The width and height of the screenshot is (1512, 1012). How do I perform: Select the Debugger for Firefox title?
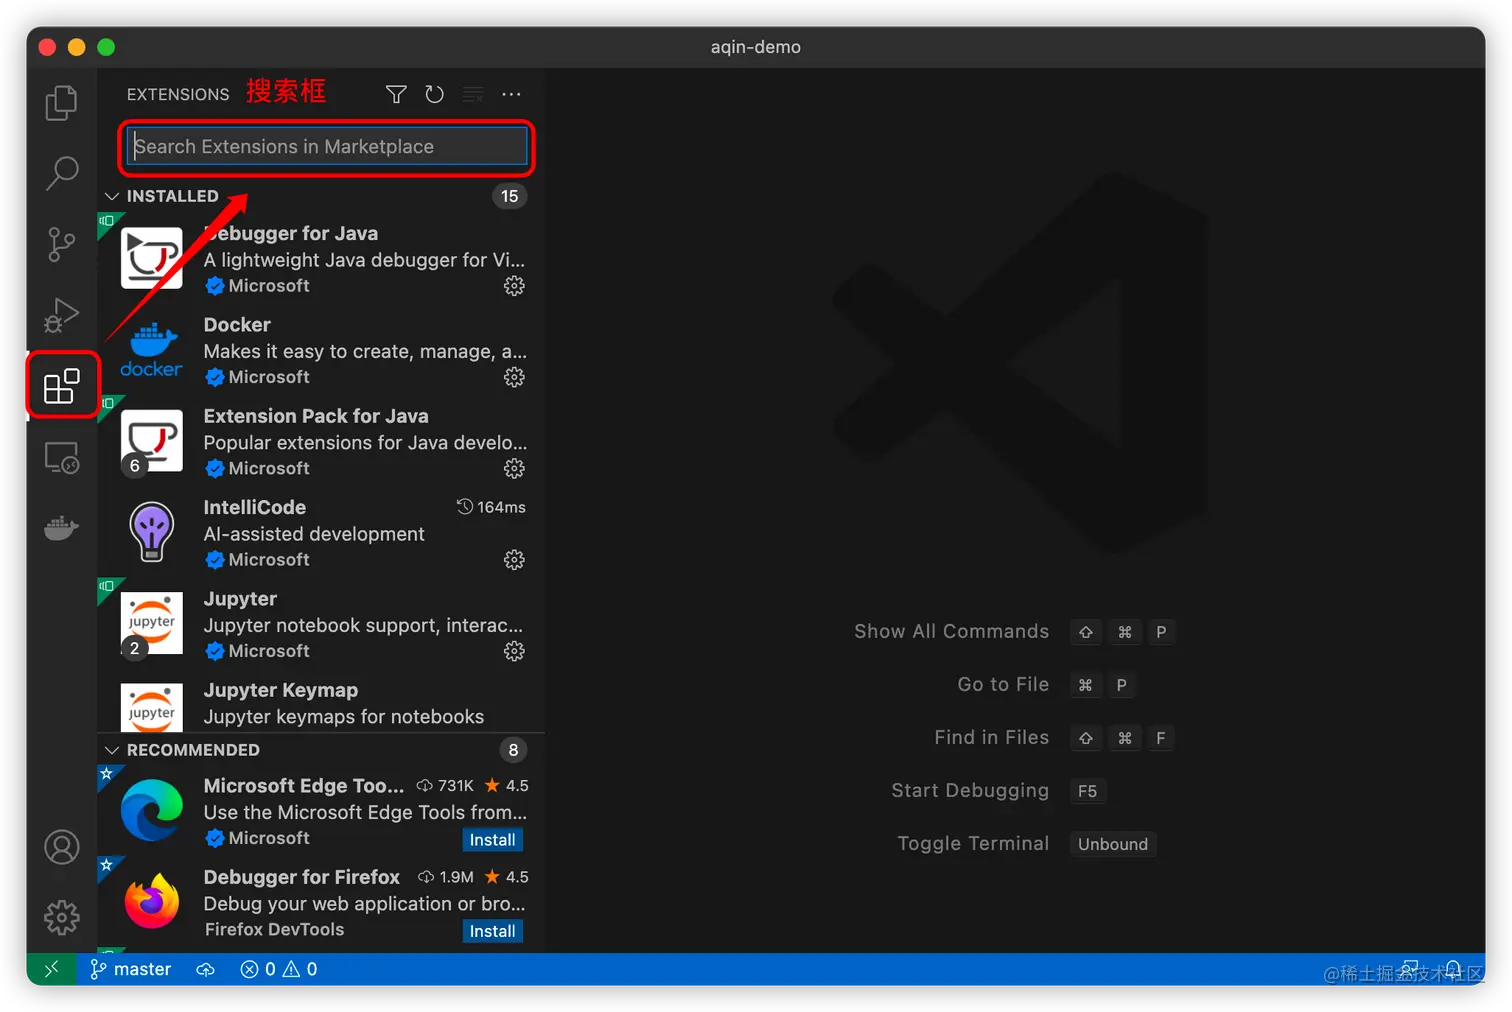[302, 877]
